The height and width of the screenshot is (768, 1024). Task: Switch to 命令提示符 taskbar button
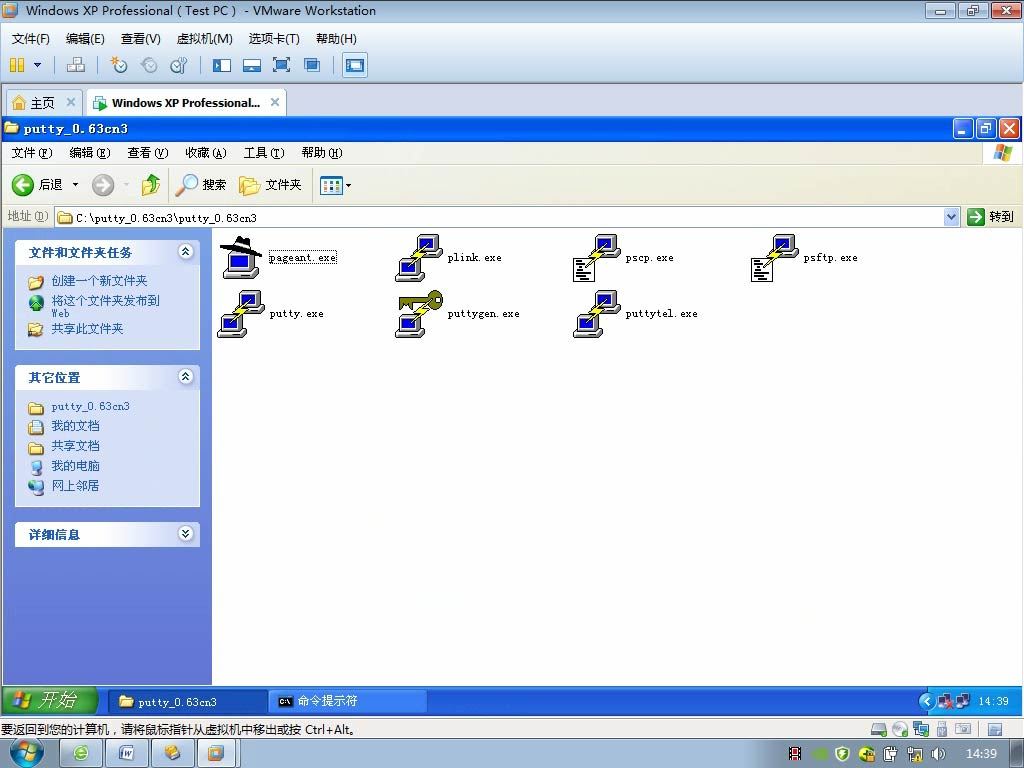[347, 701]
